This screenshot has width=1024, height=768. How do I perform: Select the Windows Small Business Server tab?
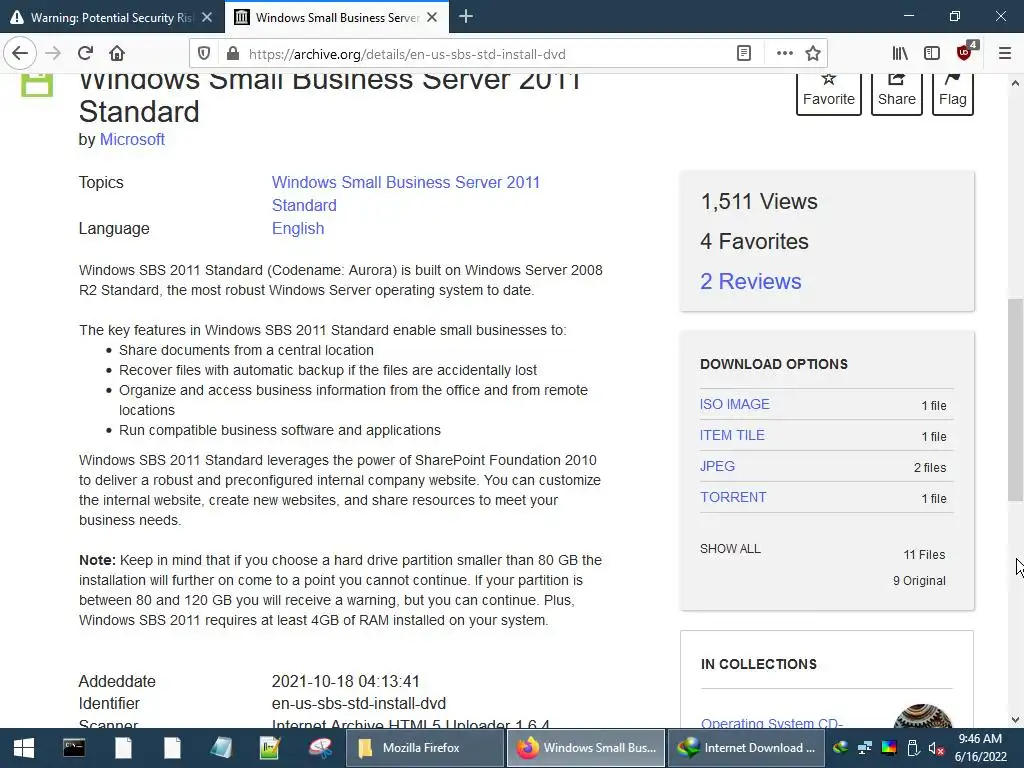tap(336, 18)
